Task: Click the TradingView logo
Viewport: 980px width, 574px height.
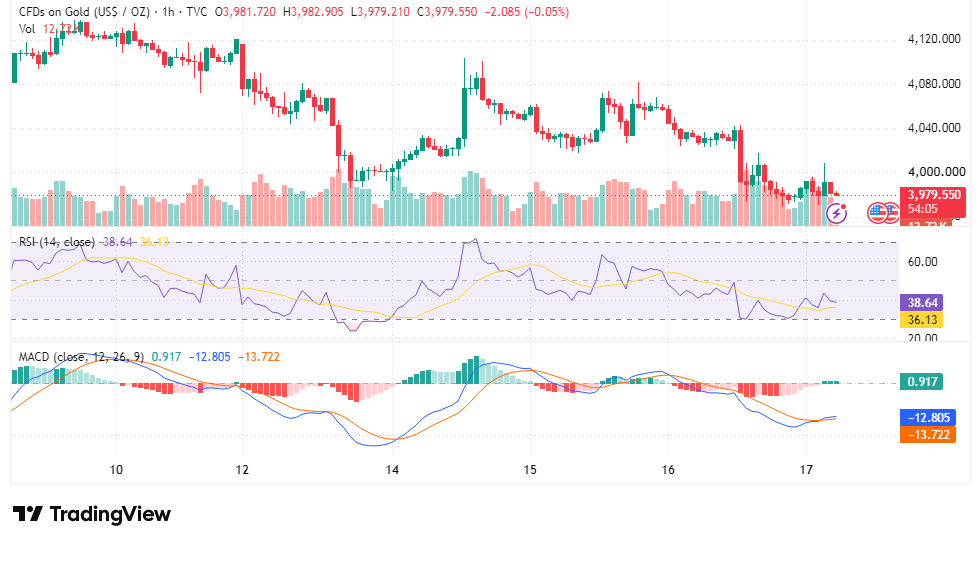Action: tap(91, 514)
